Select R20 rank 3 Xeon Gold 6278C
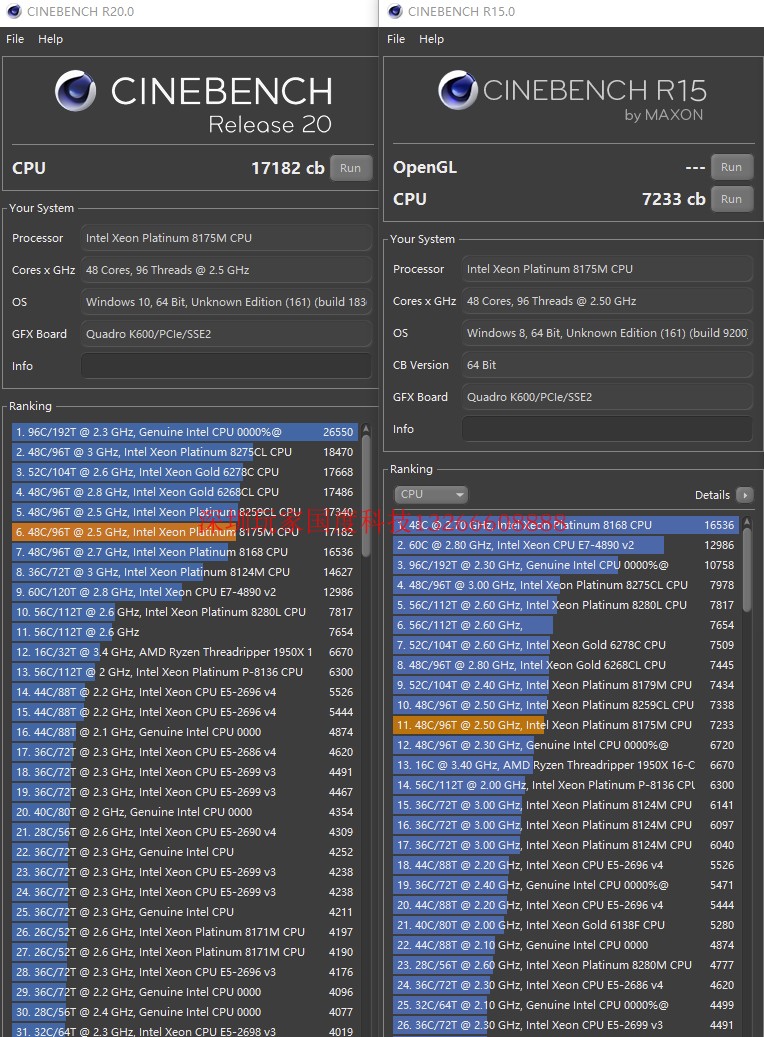This screenshot has height=1037, width=764. pos(185,472)
